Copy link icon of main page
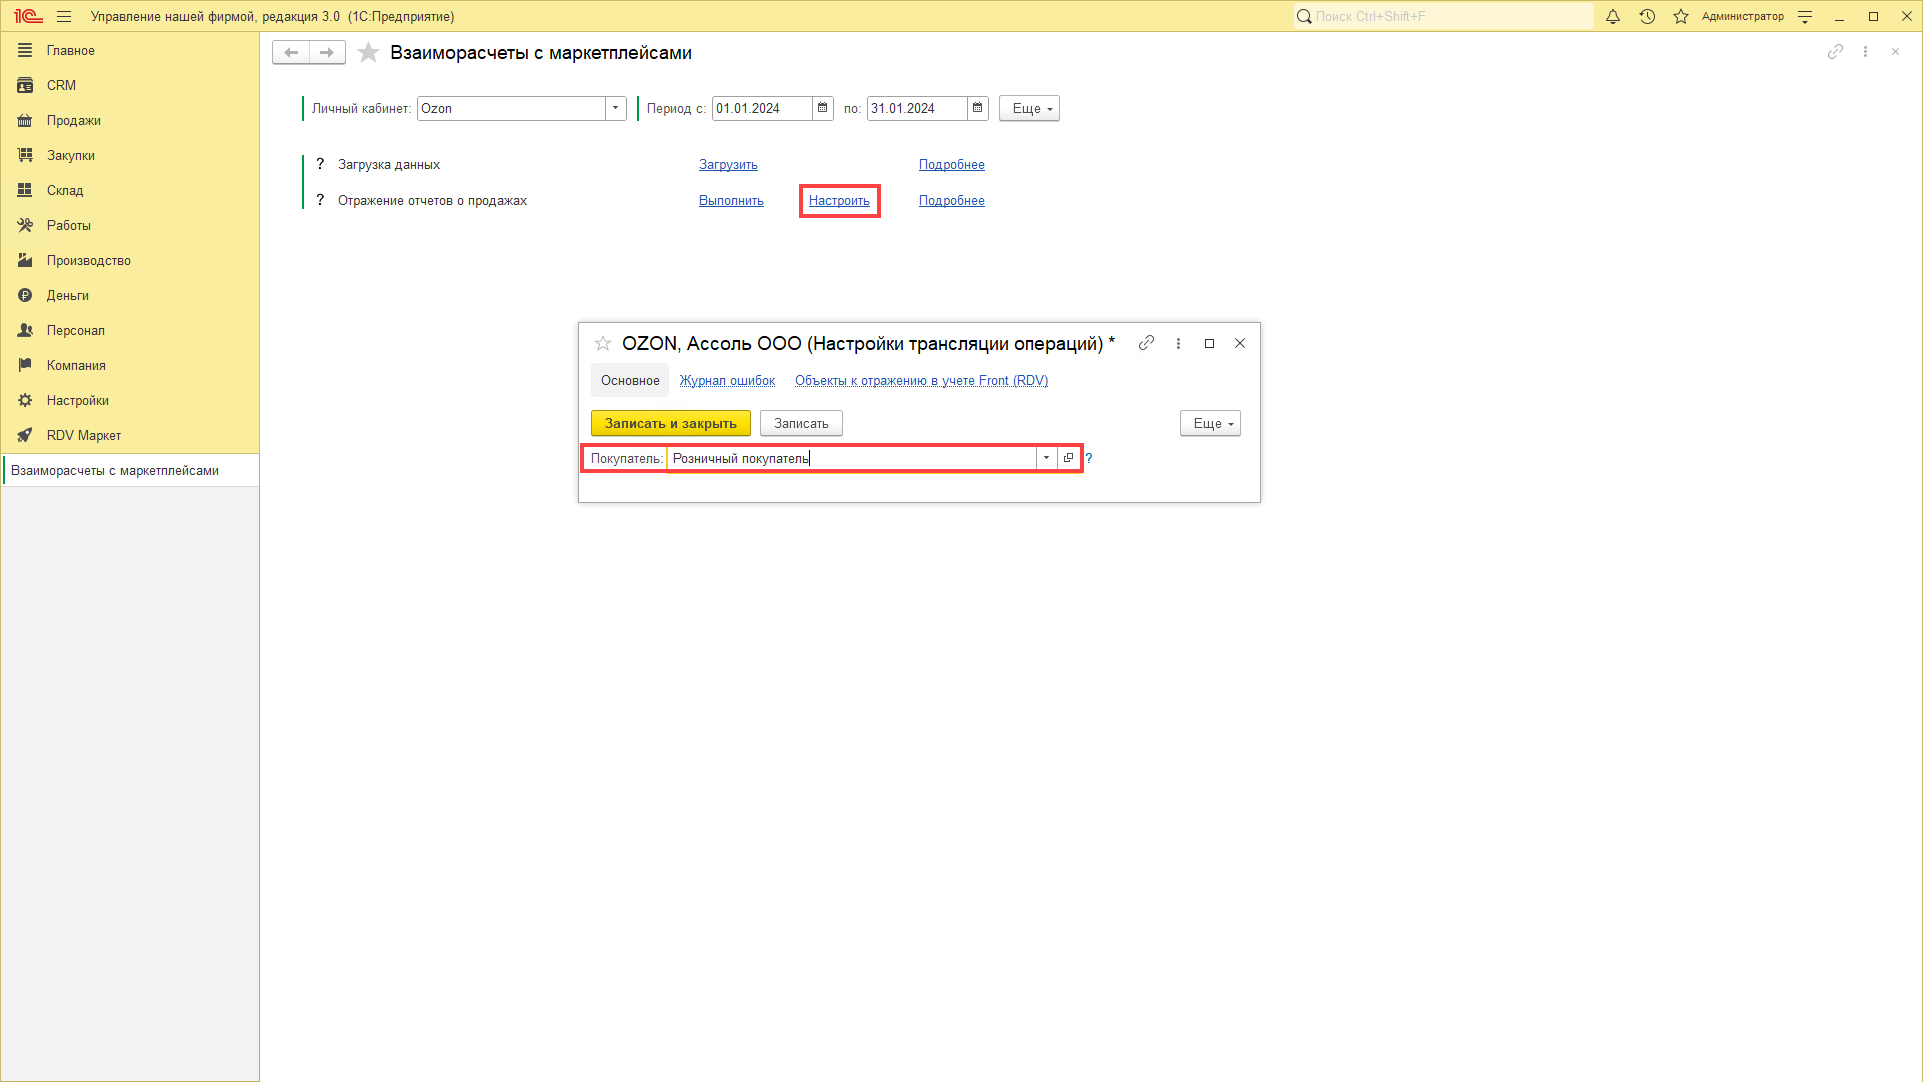Image resolution: width=1923 pixels, height=1082 pixels. tap(1835, 52)
